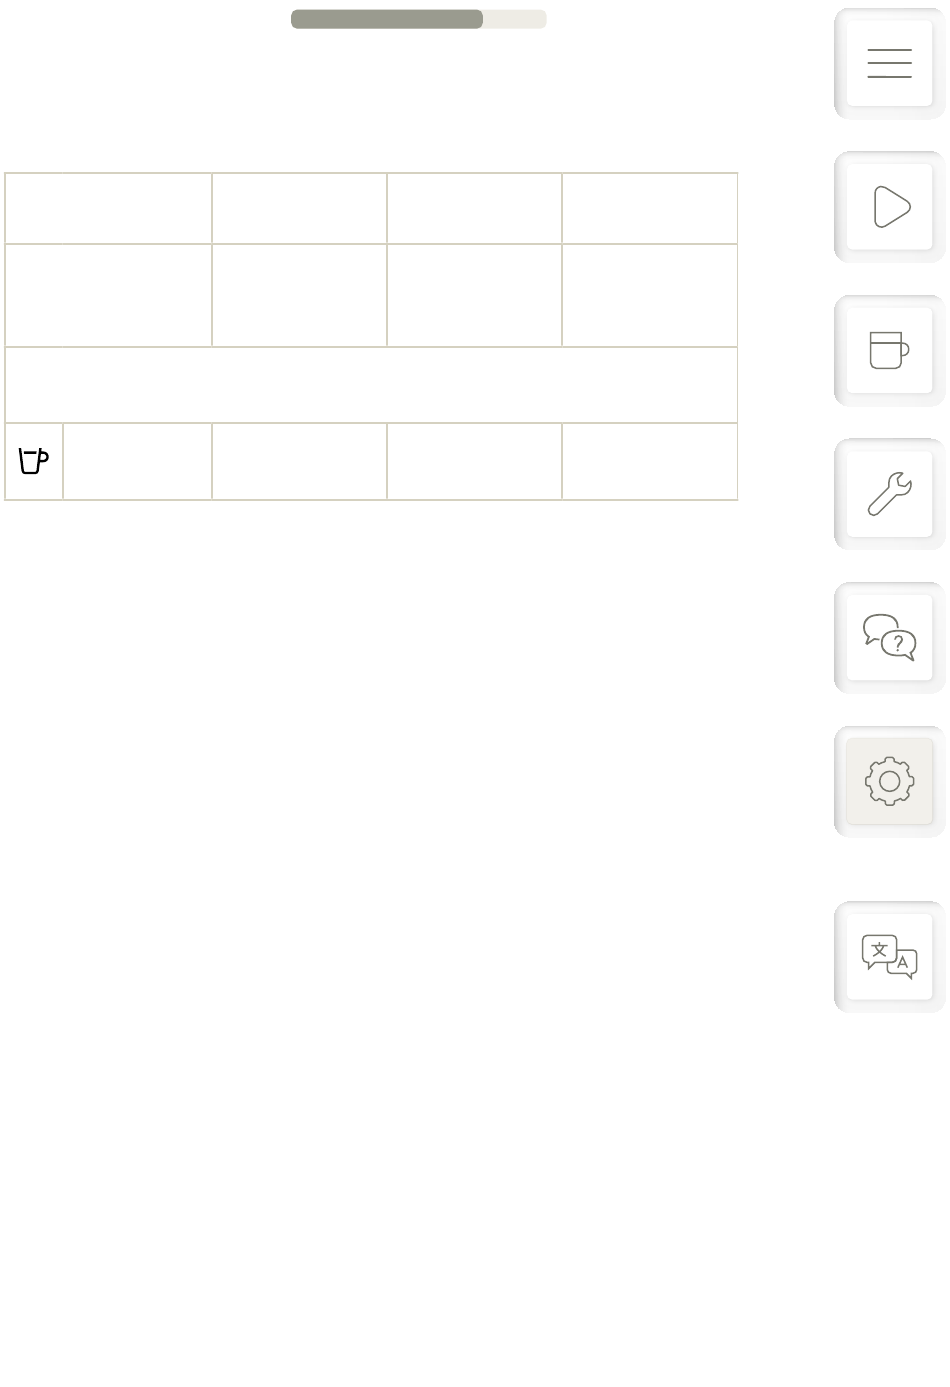Open the wrench maintenance section
Screen dimensions: 950x1387
[x=889, y=494]
